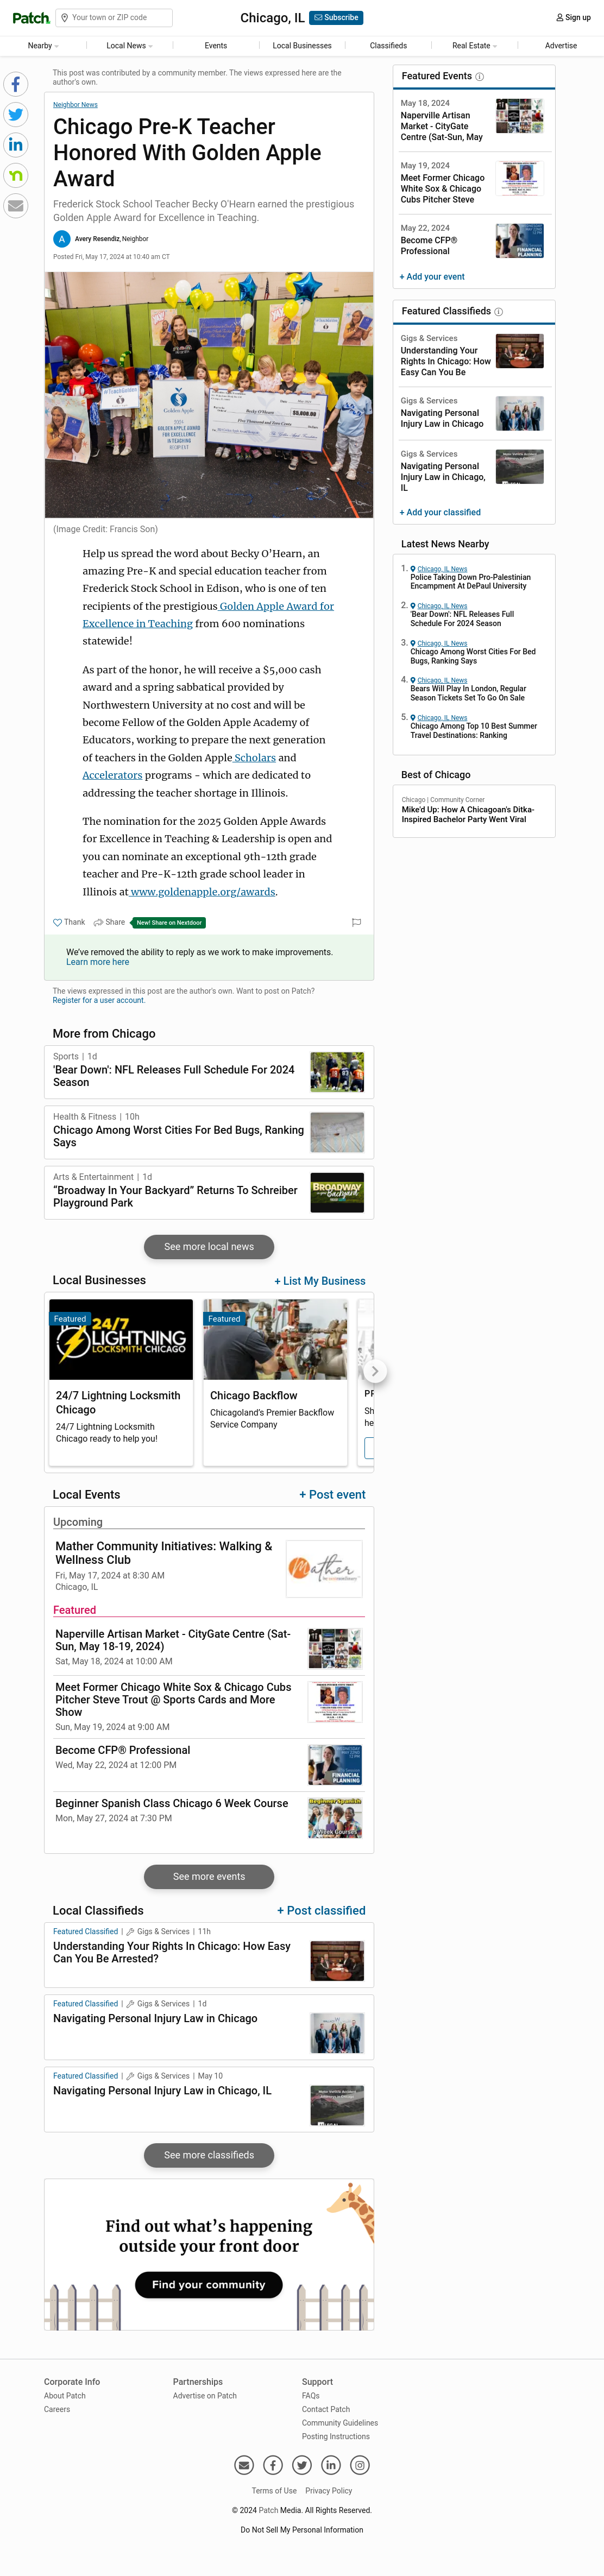Click Register for a user account link
Viewport: 604px width, 2576px height.
(98, 1001)
